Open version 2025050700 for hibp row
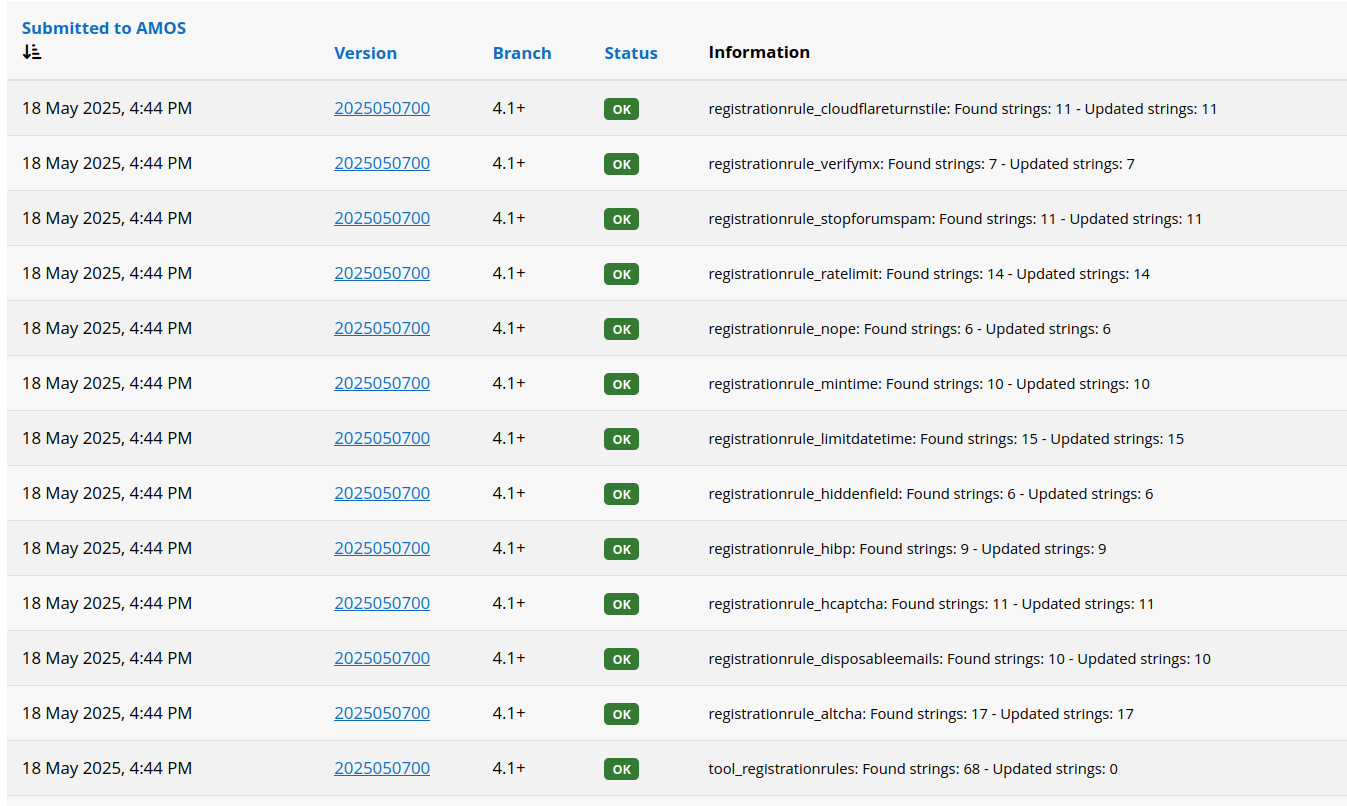The image size is (1347, 806). click(x=382, y=548)
